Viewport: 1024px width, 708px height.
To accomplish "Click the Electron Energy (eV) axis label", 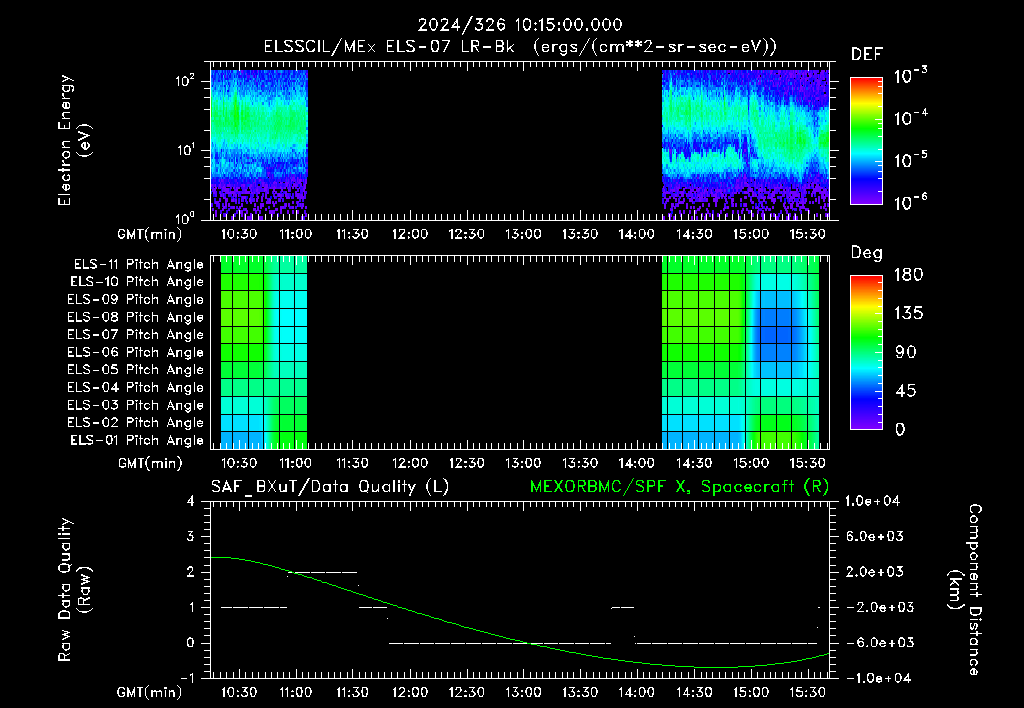I will [74, 140].
